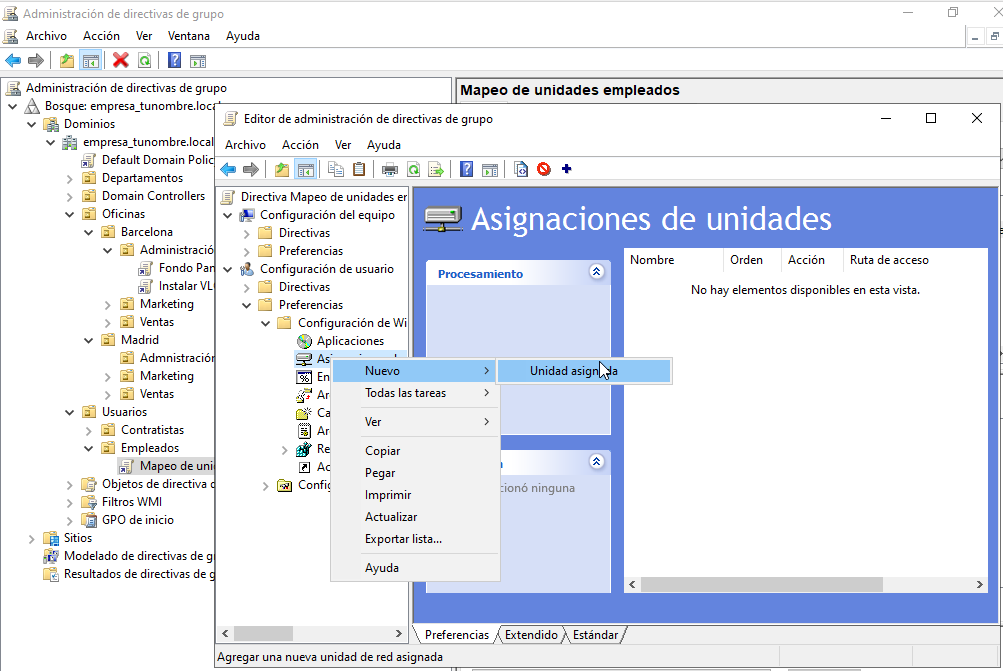
Task: Open Help using the blue question mark icon
Action: [x=465, y=168]
